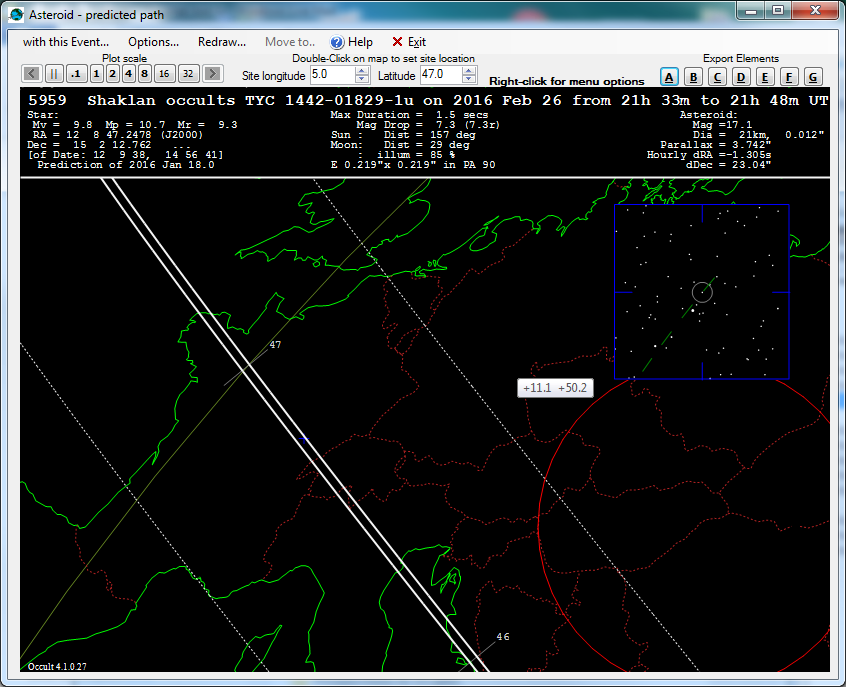Click the Latitude spinner arrows

point(470,75)
